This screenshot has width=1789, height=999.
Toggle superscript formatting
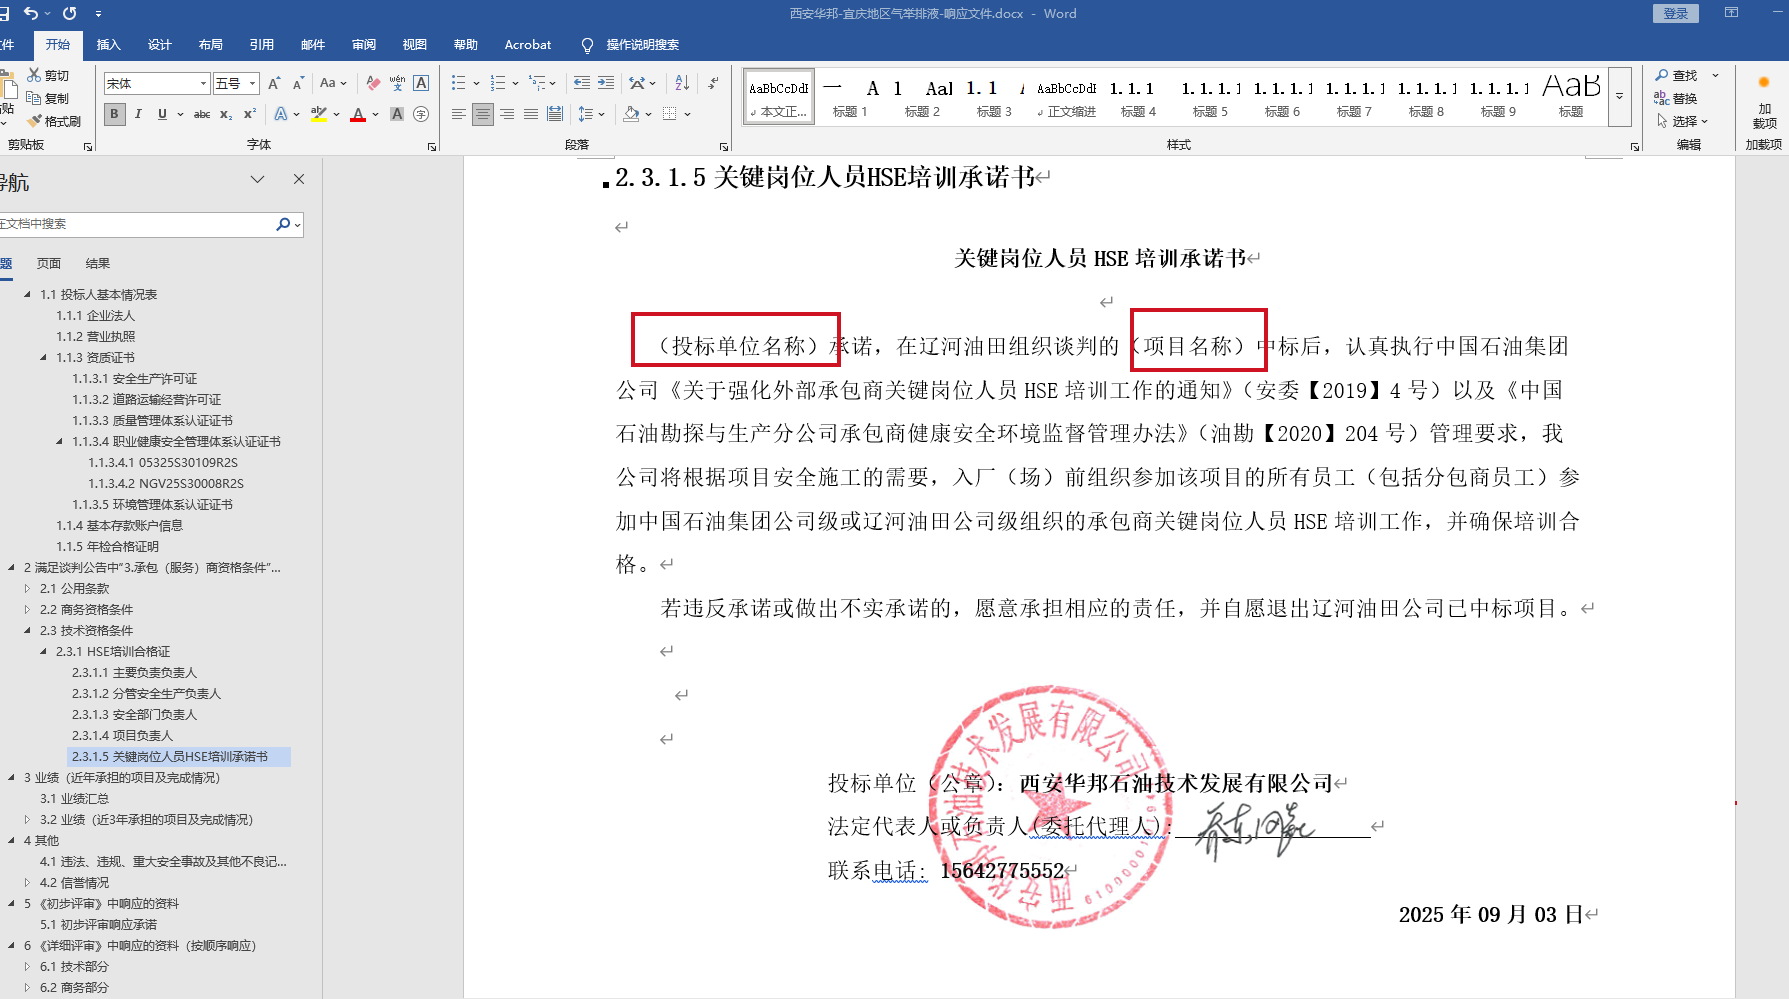click(x=250, y=114)
